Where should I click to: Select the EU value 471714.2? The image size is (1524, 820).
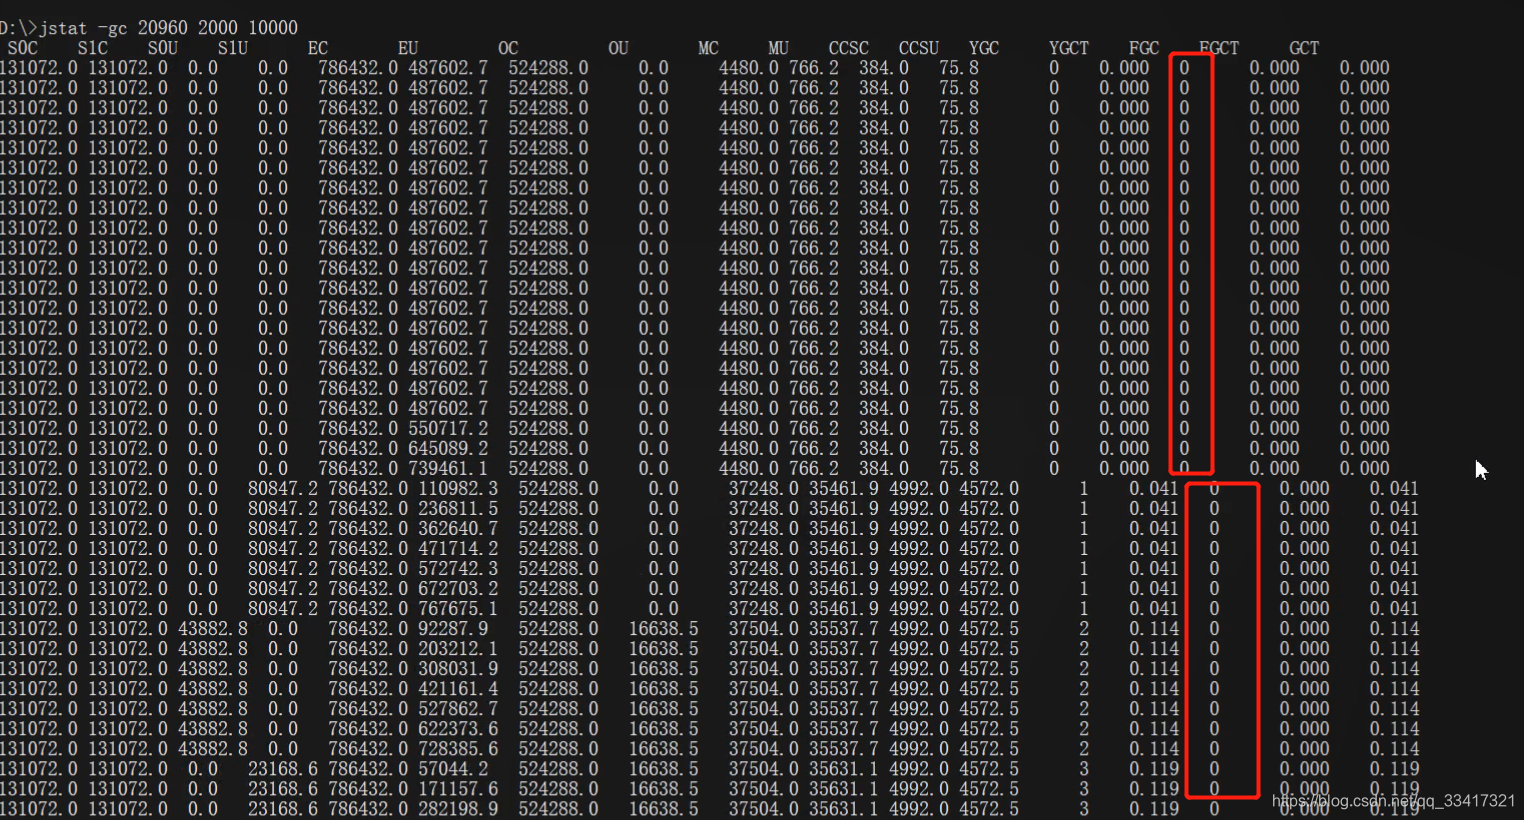click(458, 548)
